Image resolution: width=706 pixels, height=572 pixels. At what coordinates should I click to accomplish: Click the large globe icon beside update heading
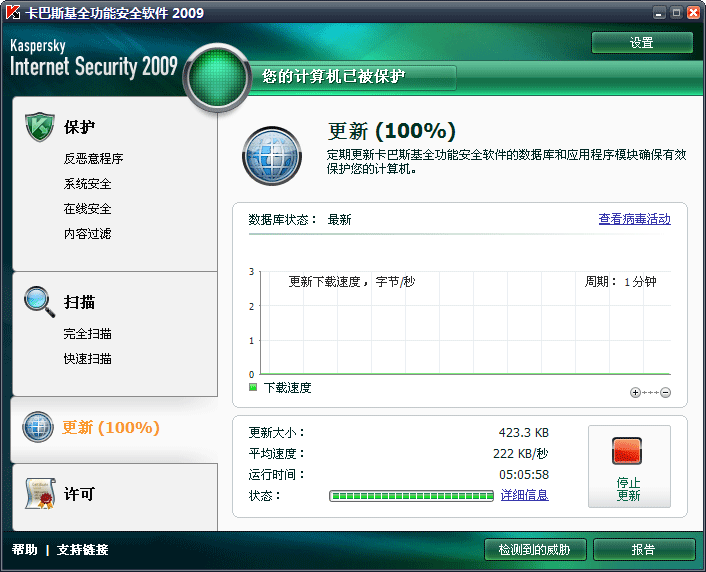(x=272, y=154)
